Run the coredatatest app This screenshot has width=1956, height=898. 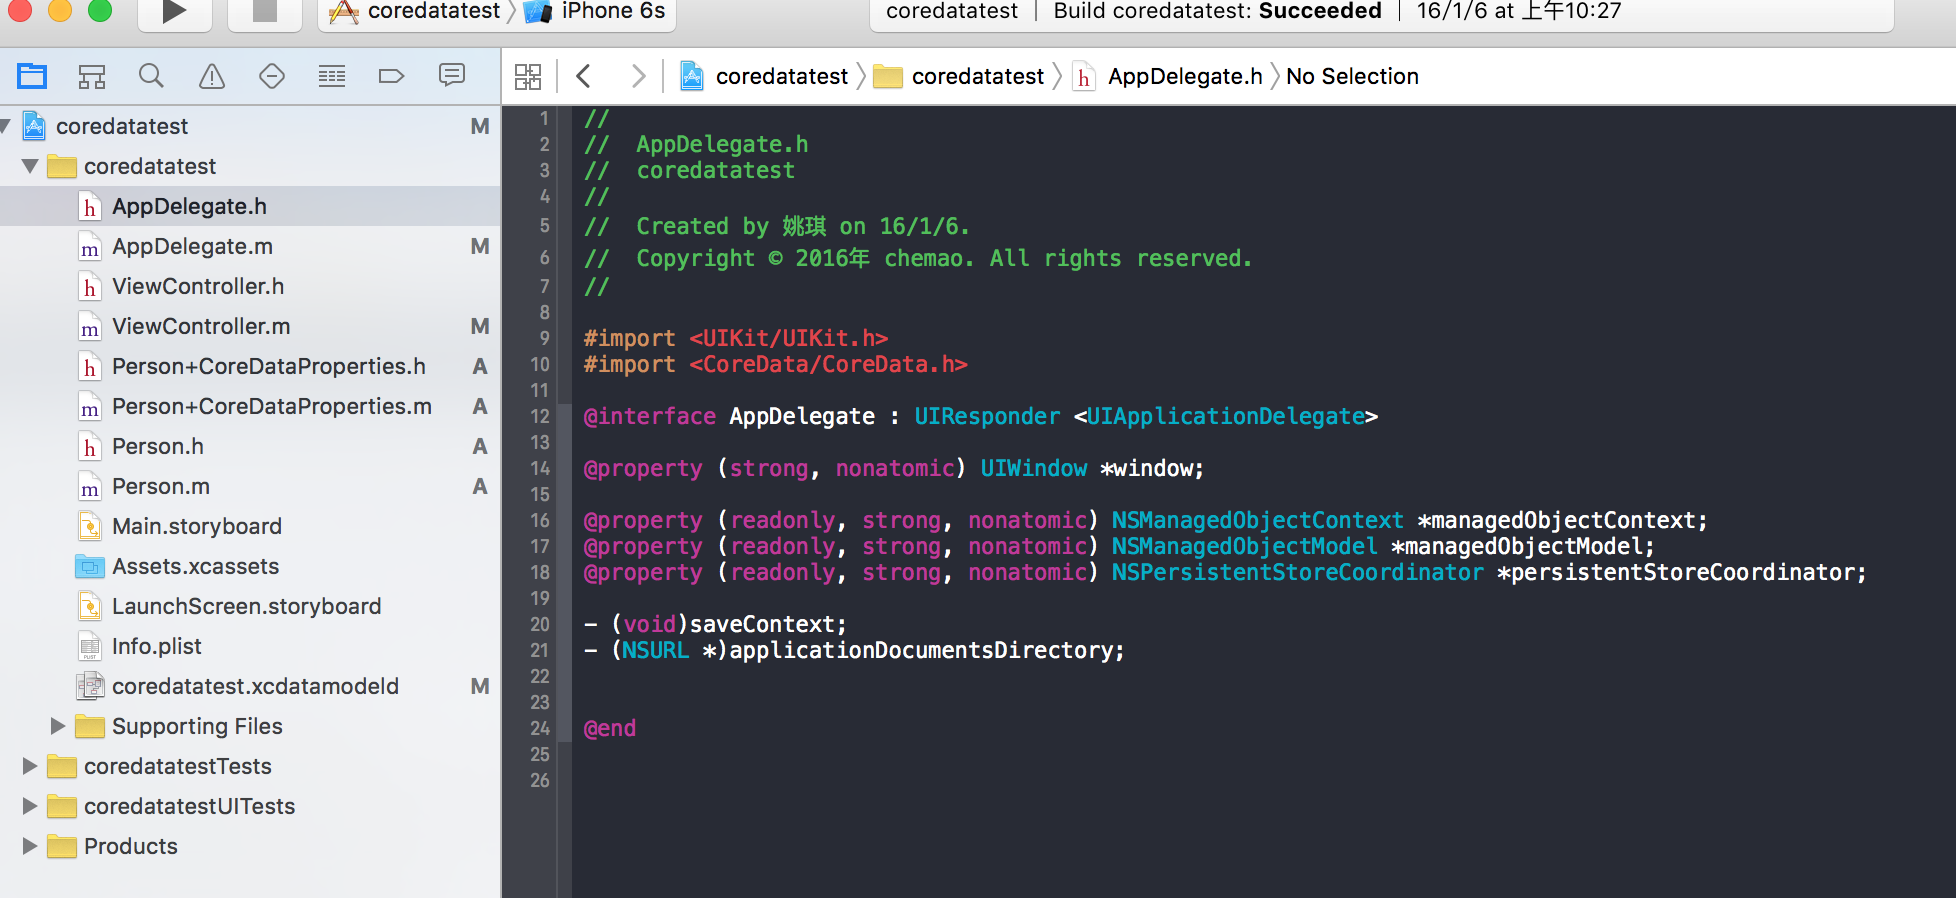pyautogui.click(x=174, y=12)
